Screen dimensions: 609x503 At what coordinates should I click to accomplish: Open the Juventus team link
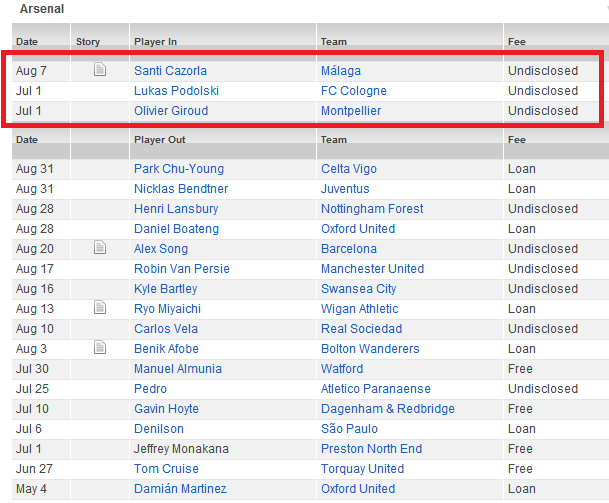pyautogui.click(x=345, y=189)
